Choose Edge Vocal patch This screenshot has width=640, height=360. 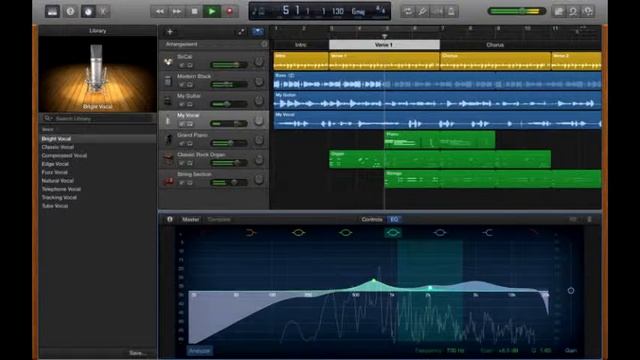click(55, 164)
